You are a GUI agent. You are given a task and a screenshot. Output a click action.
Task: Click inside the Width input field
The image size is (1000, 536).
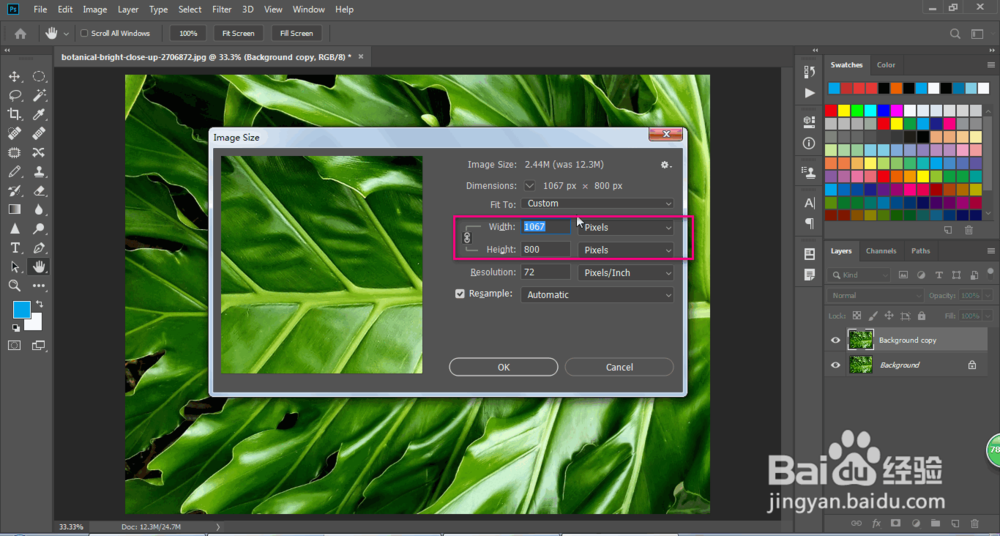point(546,227)
